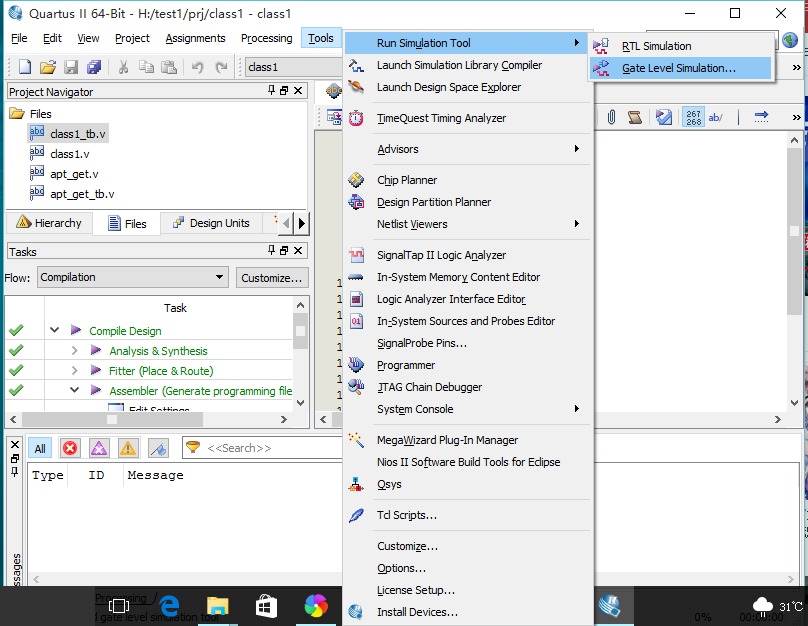The width and height of the screenshot is (808, 626).
Task: Select RTL Simulation menu item
Action: pyautogui.click(x=680, y=46)
